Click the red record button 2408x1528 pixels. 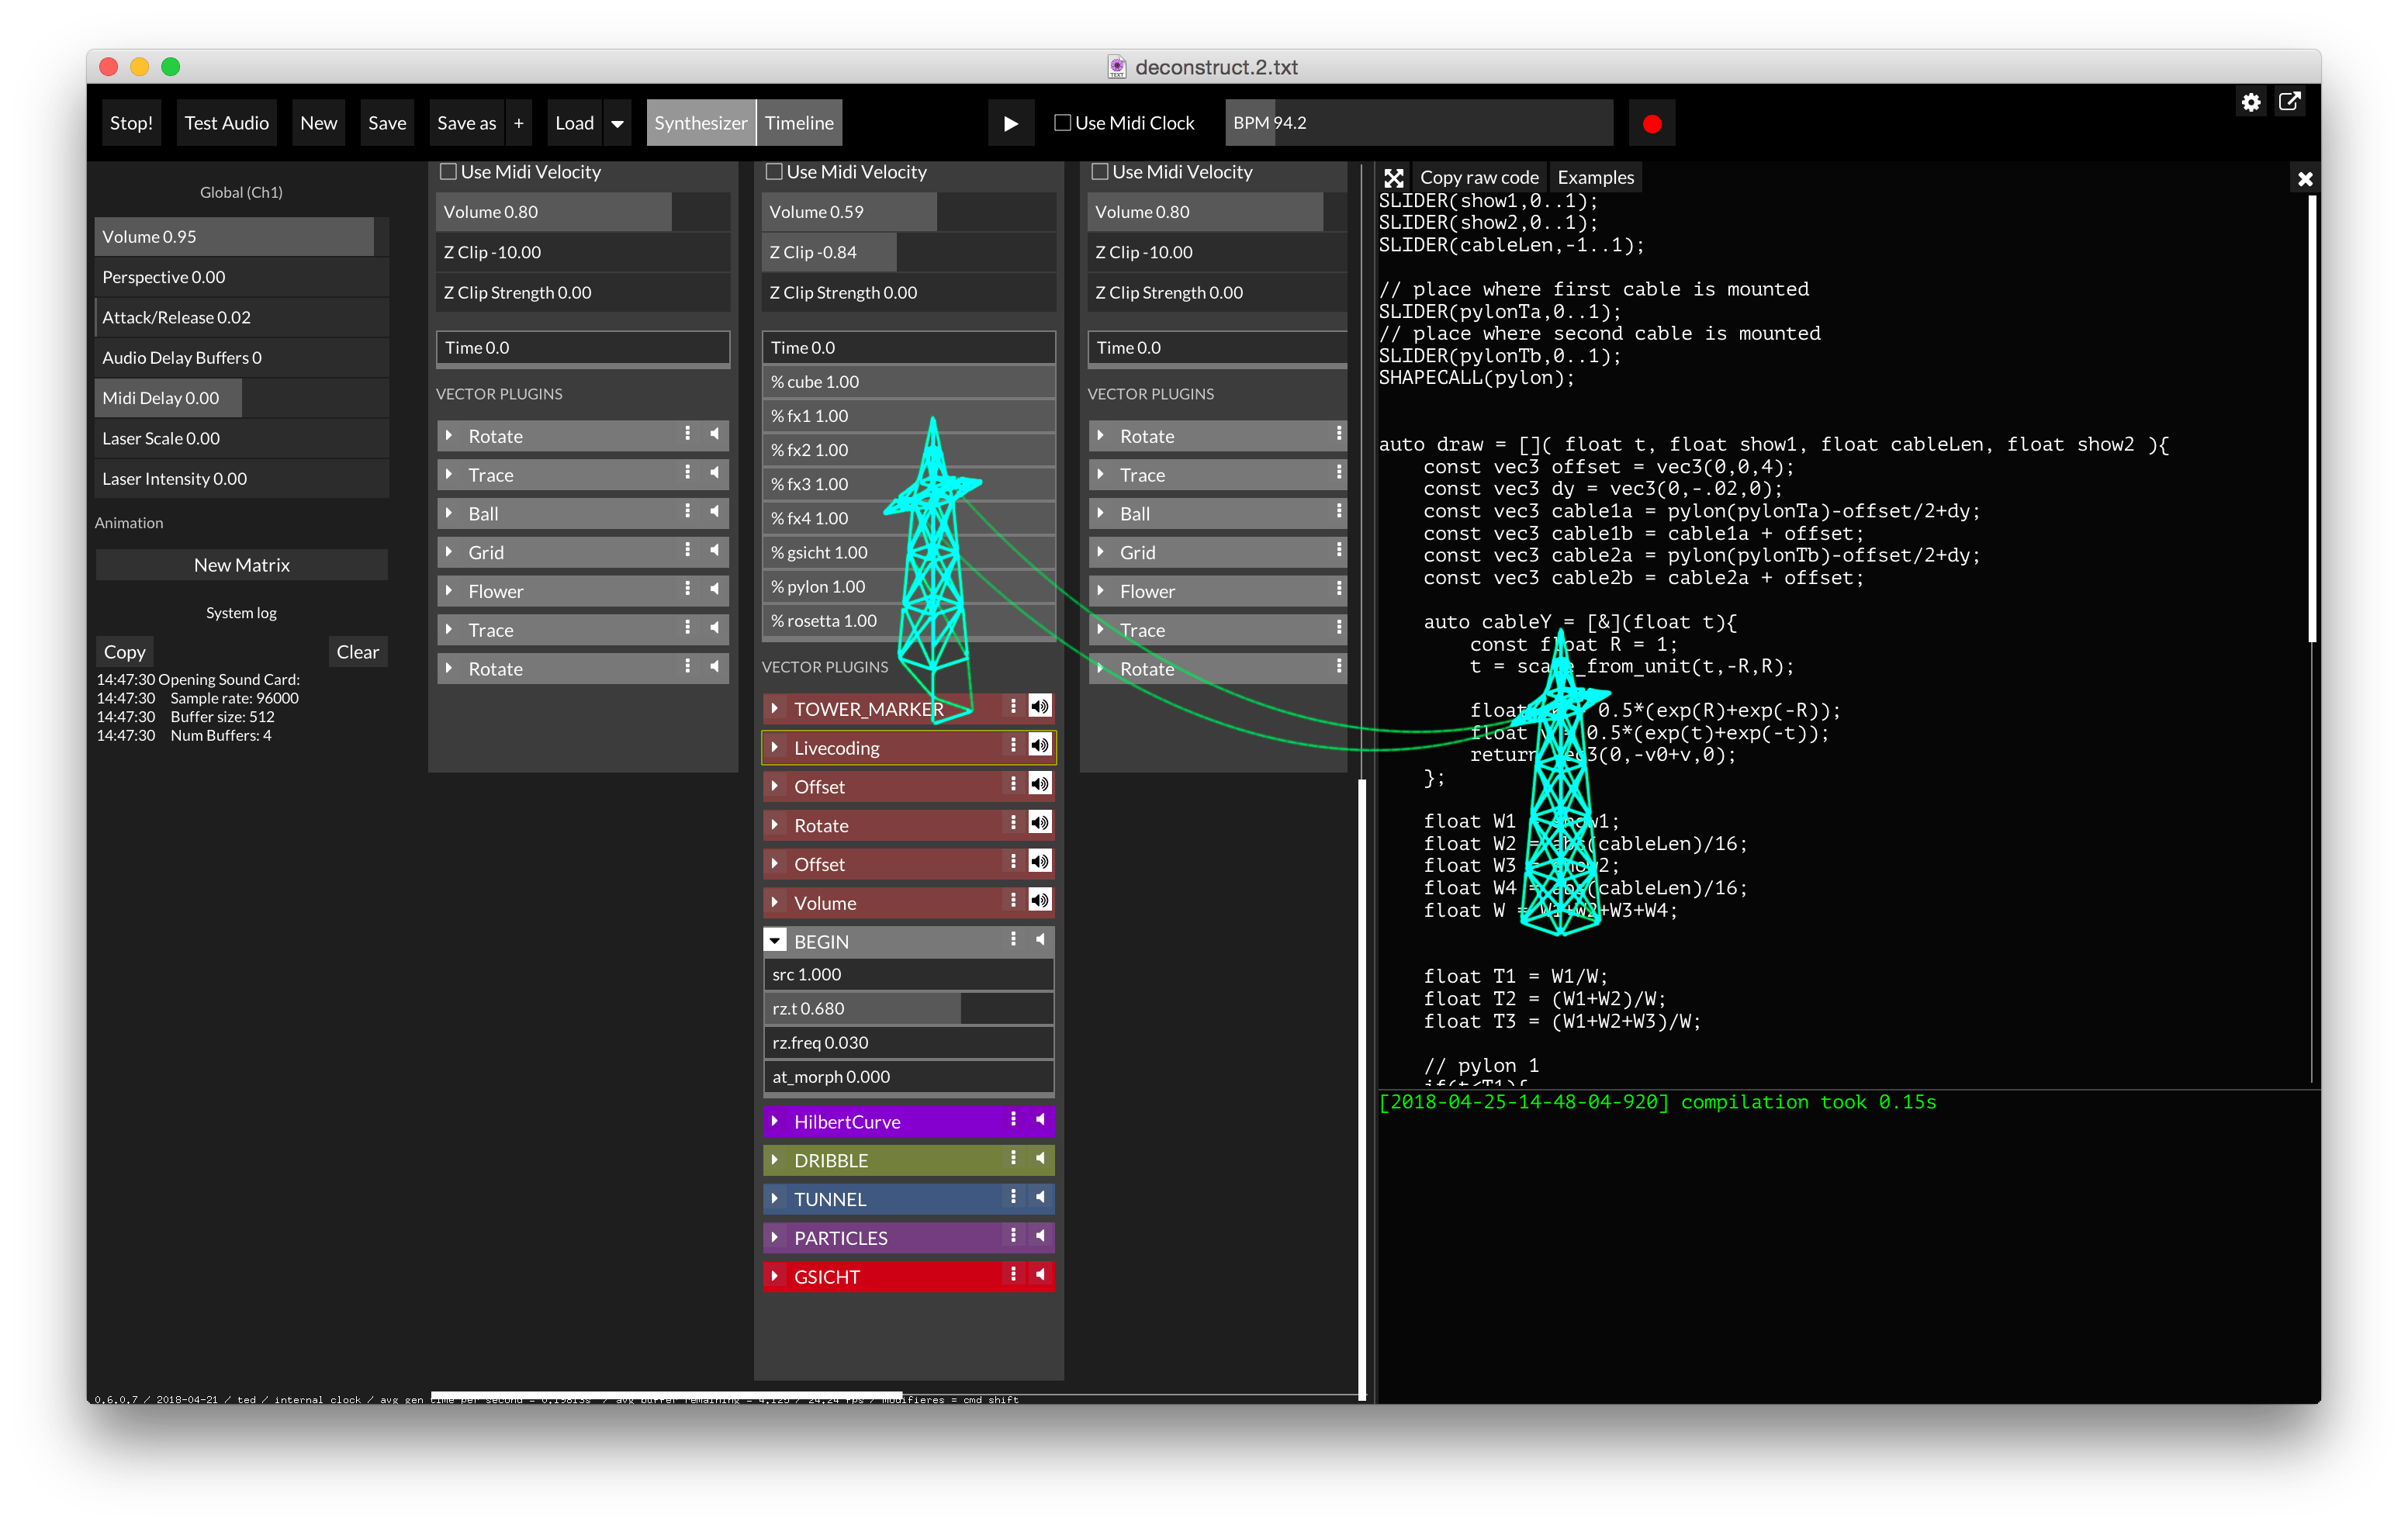coord(1651,123)
